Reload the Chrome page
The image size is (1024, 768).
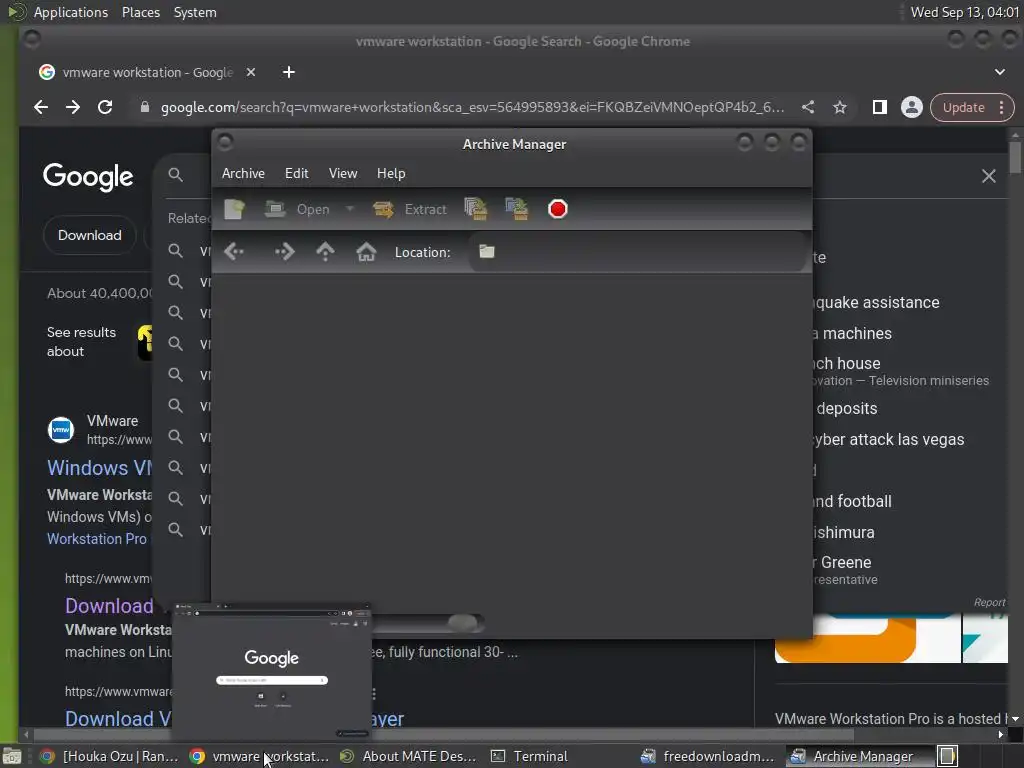tap(104, 107)
